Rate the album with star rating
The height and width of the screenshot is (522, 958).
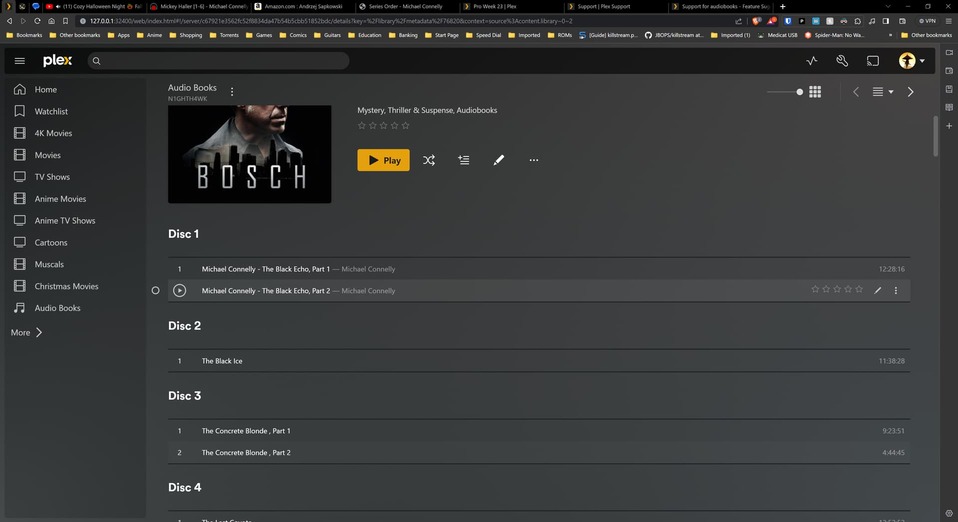click(x=384, y=125)
